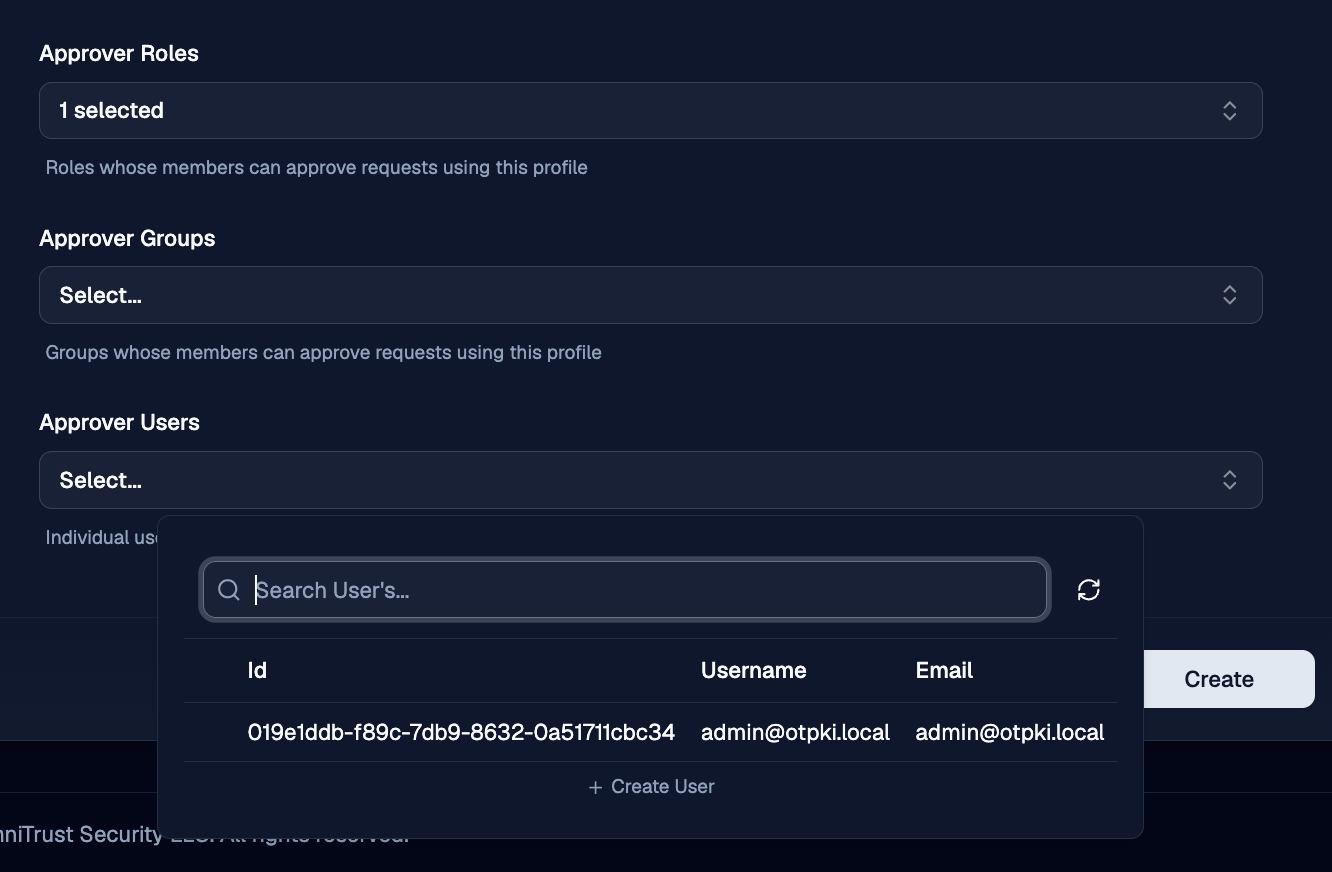The width and height of the screenshot is (1332, 872).
Task: Open the Approver Users dropdown
Action: 650,480
